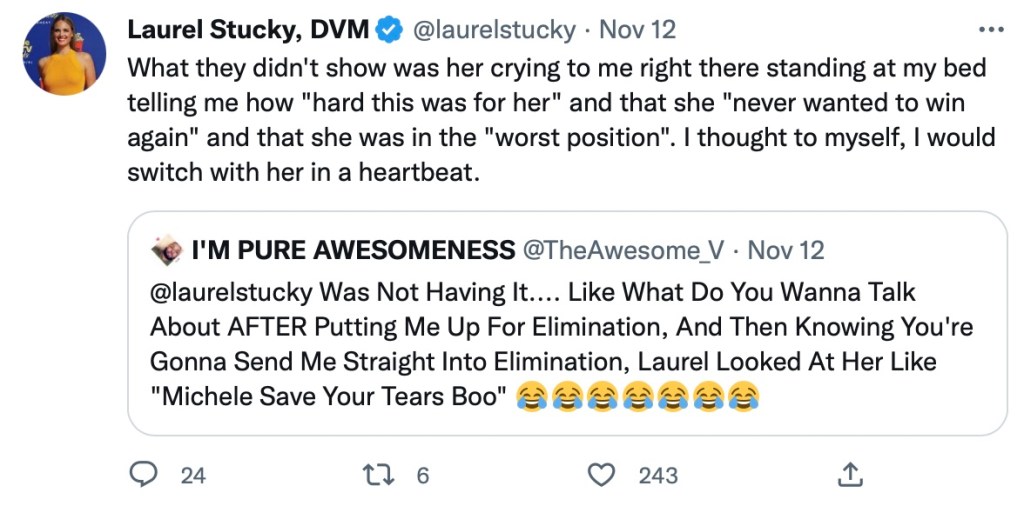Screen dimensions: 1024x506
Task: Click the reply speech bubble icon
Action: click(145, 475)
